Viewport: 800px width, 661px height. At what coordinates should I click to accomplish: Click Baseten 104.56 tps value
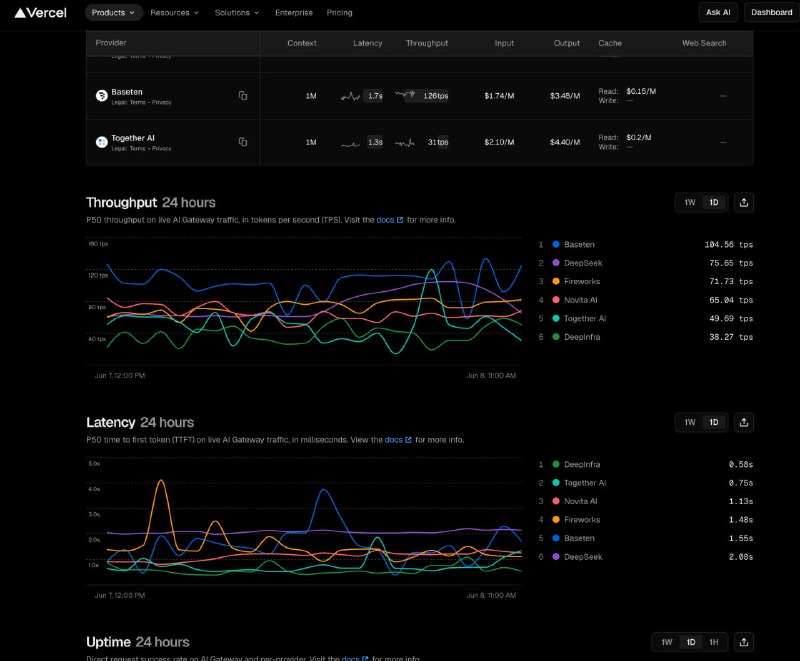click(728, 245)
